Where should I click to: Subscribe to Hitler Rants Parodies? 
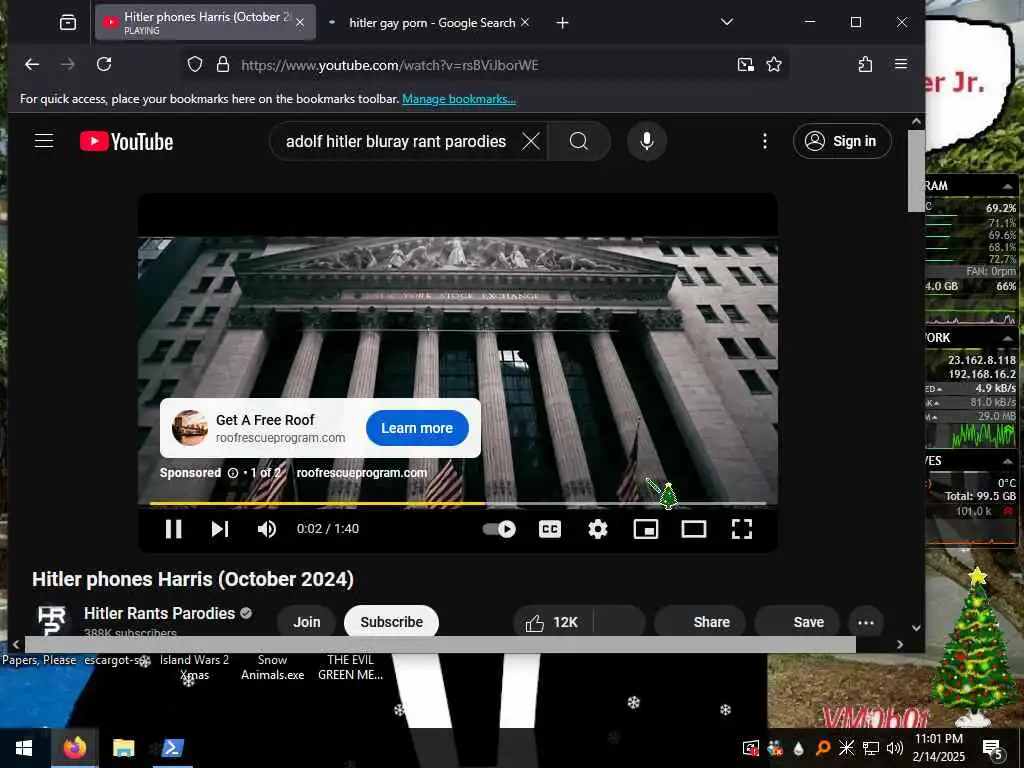pos(391,622)
